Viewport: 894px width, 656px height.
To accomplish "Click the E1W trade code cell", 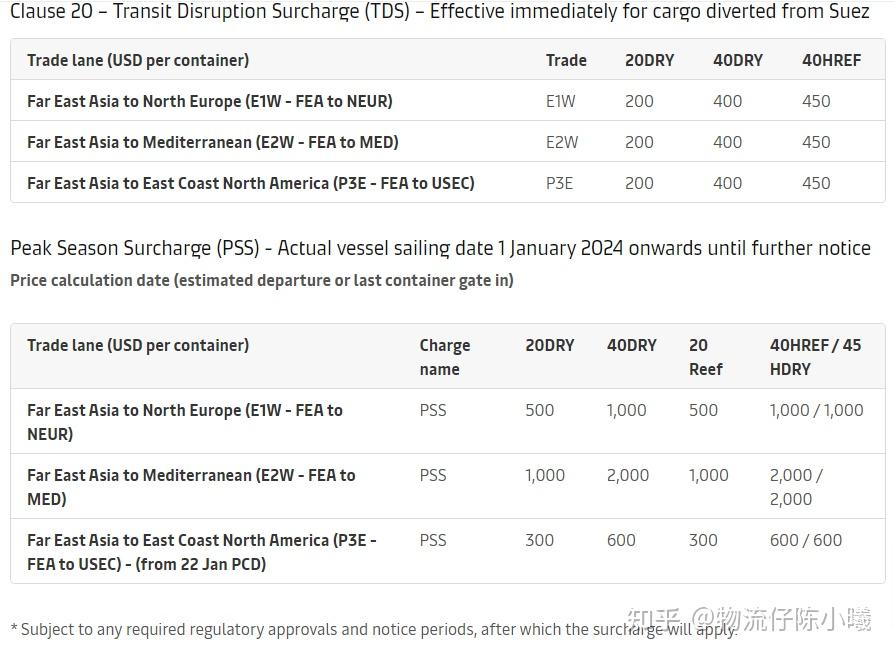I will [561, 101].
